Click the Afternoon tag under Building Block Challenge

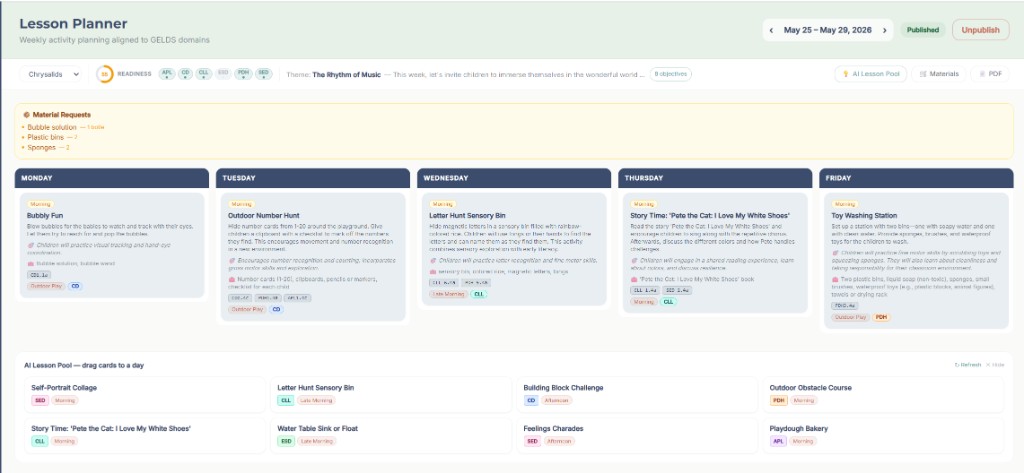(x=556, y=400)
